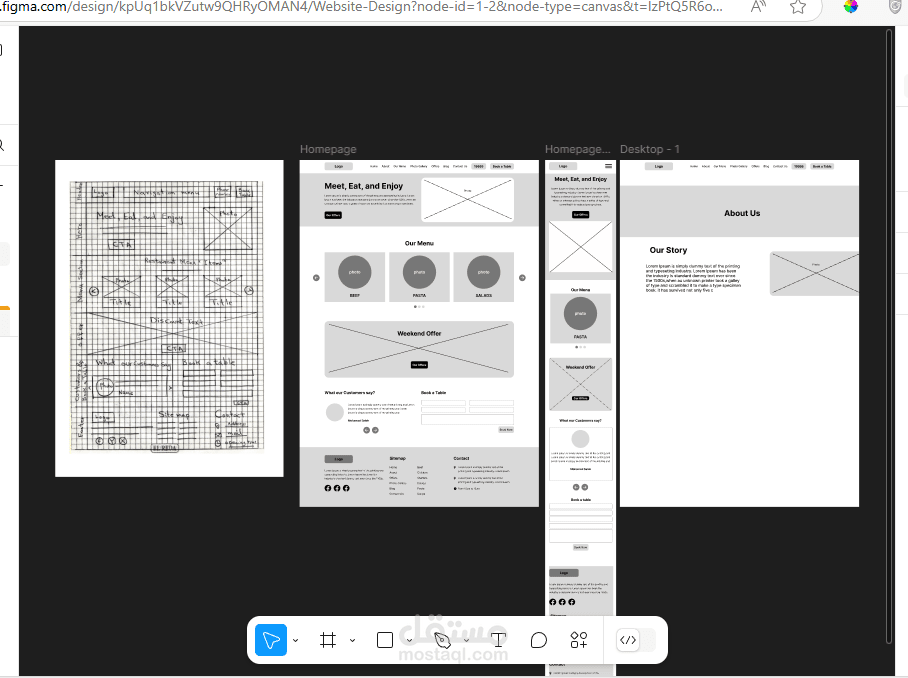
Task: Select the Pen tool
Action: pyautogui.click(x=442, y=640)
